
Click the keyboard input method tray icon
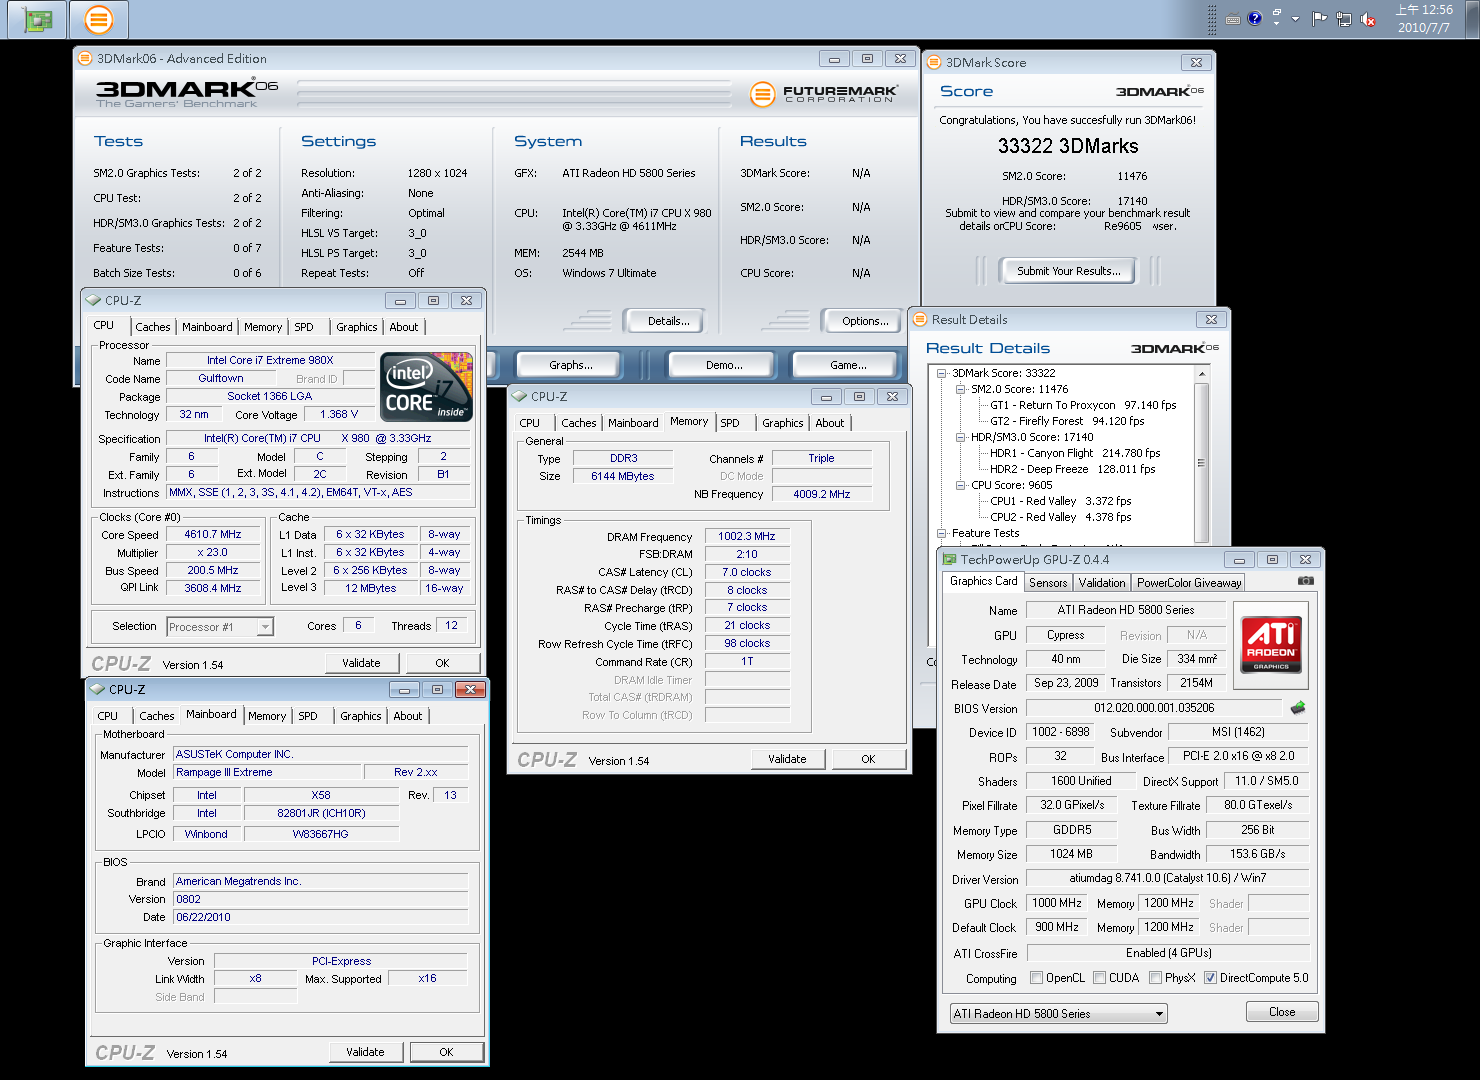point(1233,19)
